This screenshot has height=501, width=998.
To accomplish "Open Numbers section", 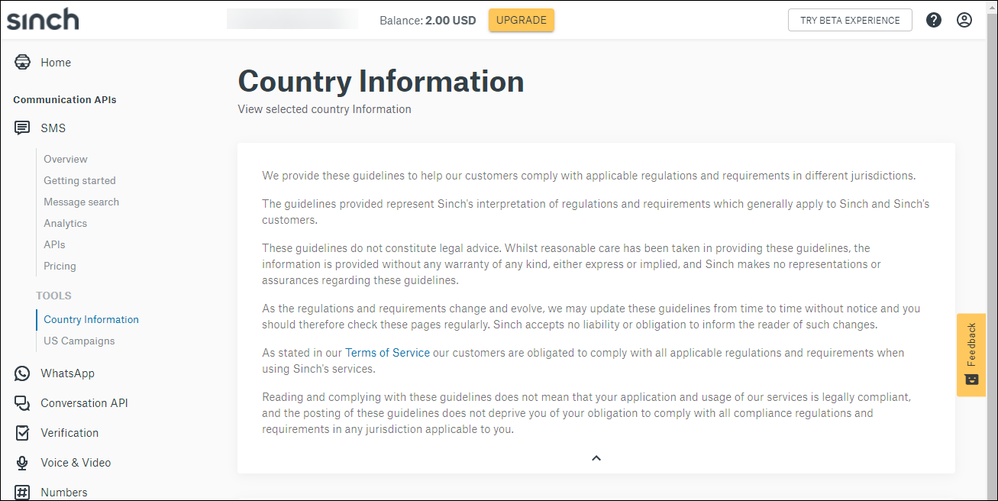I will tap(64, 492).
